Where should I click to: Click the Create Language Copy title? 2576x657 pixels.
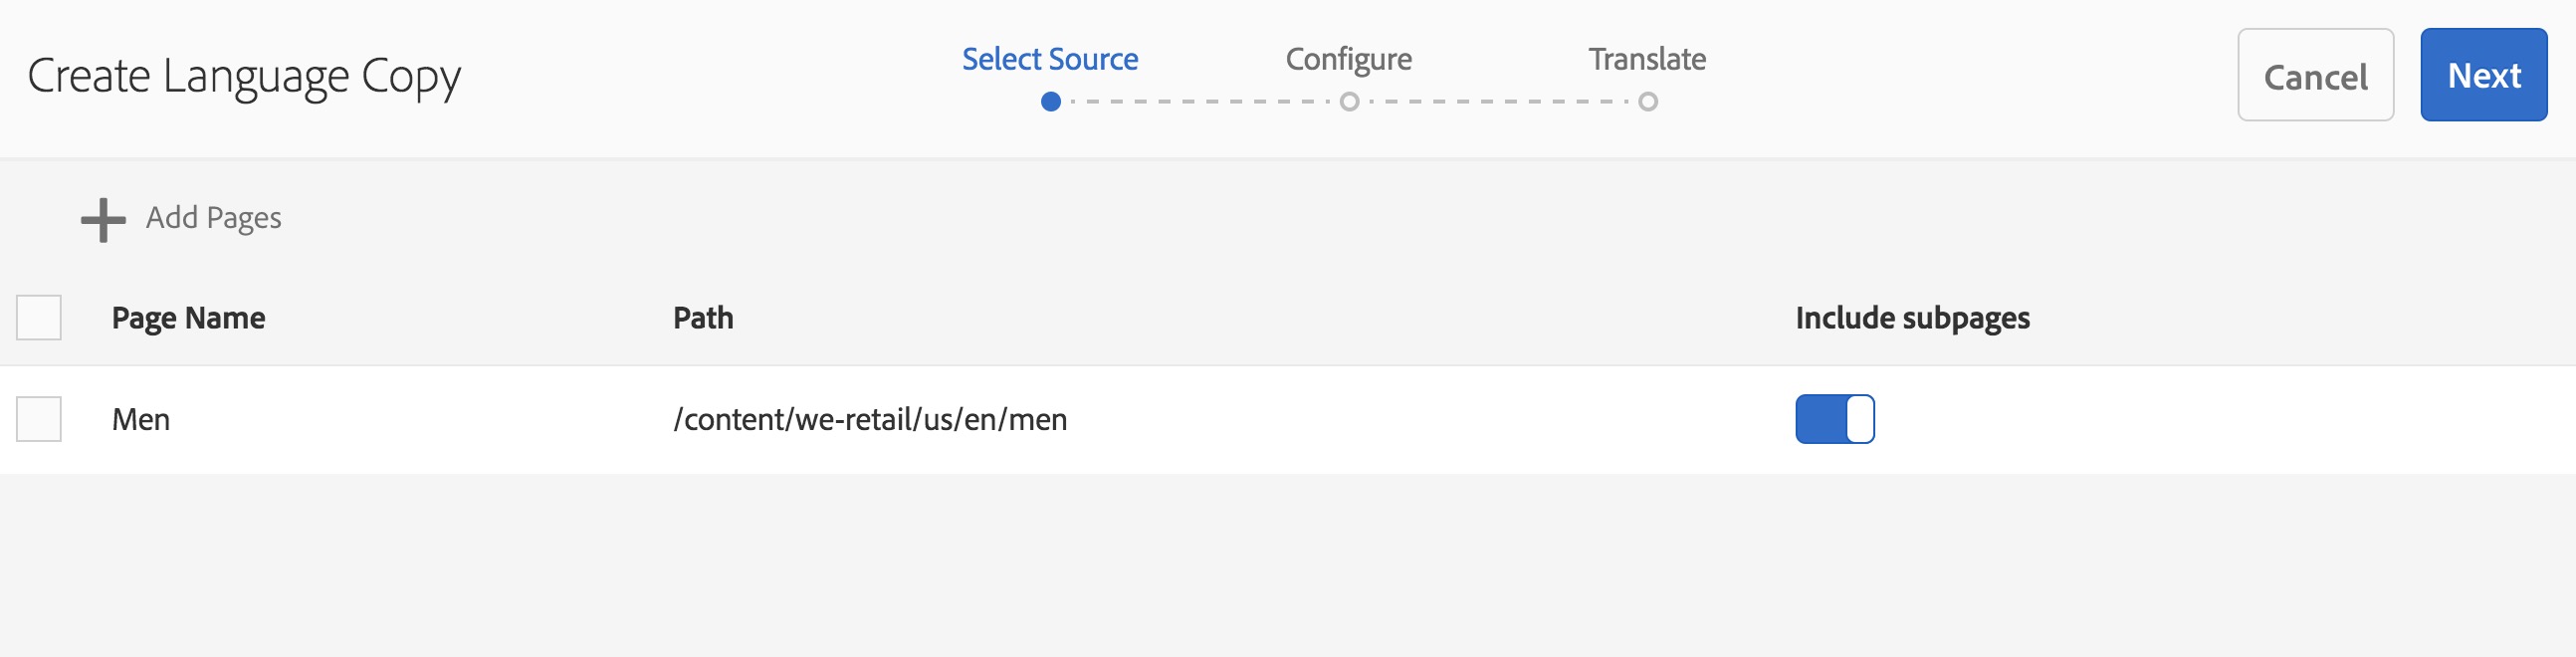coord(244,76)
